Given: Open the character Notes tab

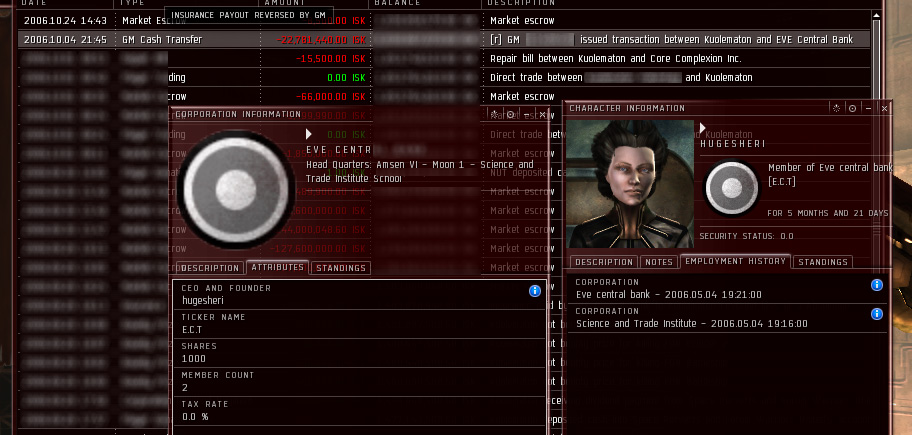Looking at the screenshot, I should (x=659, y=262).
